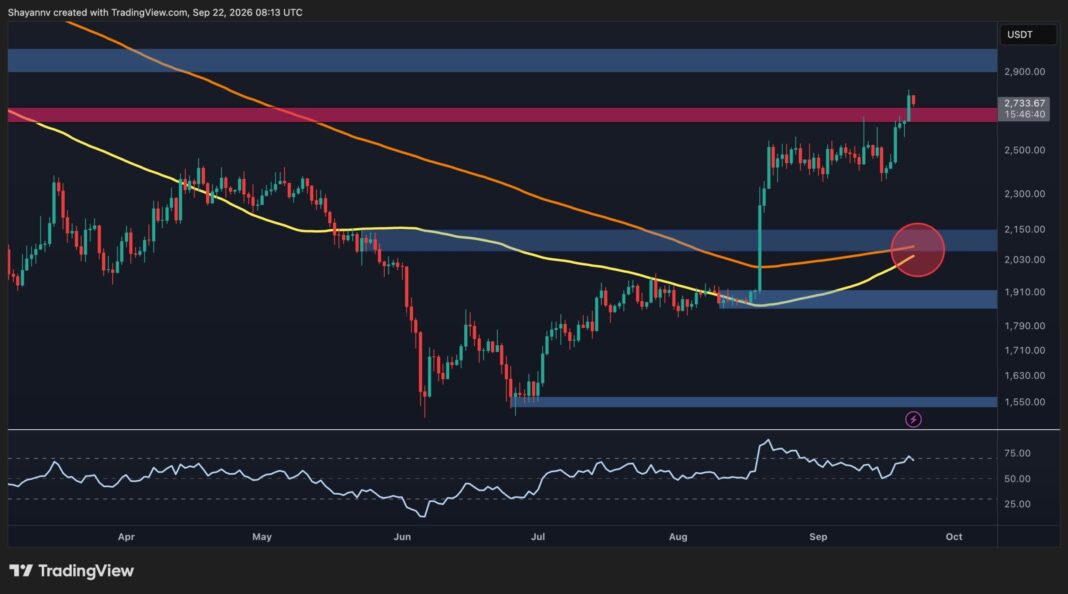Click the RSI 25.00 level label
Screen dimensions: 1068x594
click(x=1017, y=504)
